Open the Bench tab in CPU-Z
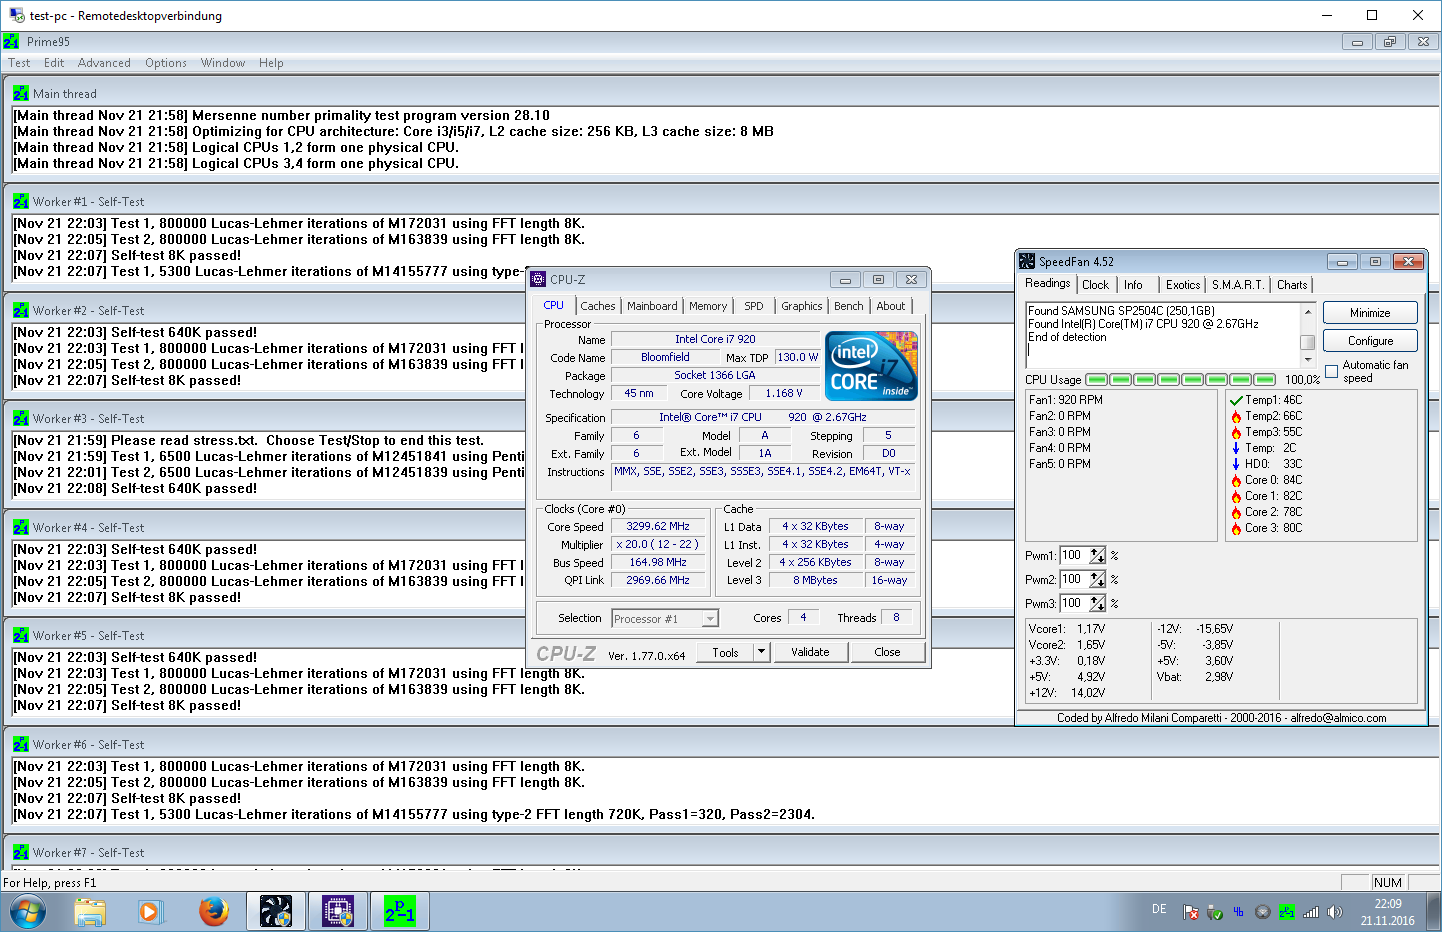1442x932 pixels. [849, 306]
